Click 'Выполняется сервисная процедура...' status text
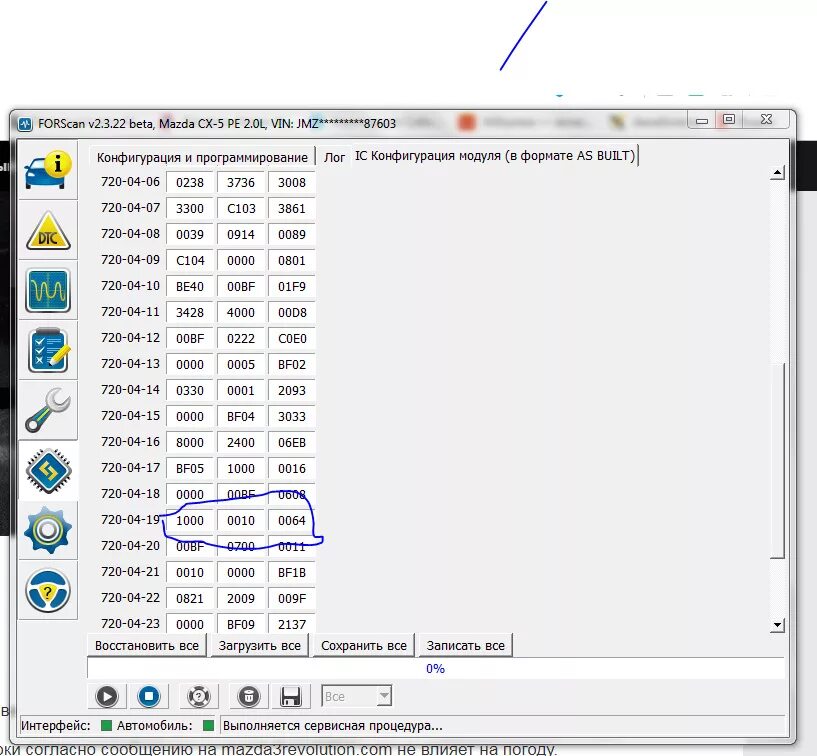 click(x=332, y=726)
